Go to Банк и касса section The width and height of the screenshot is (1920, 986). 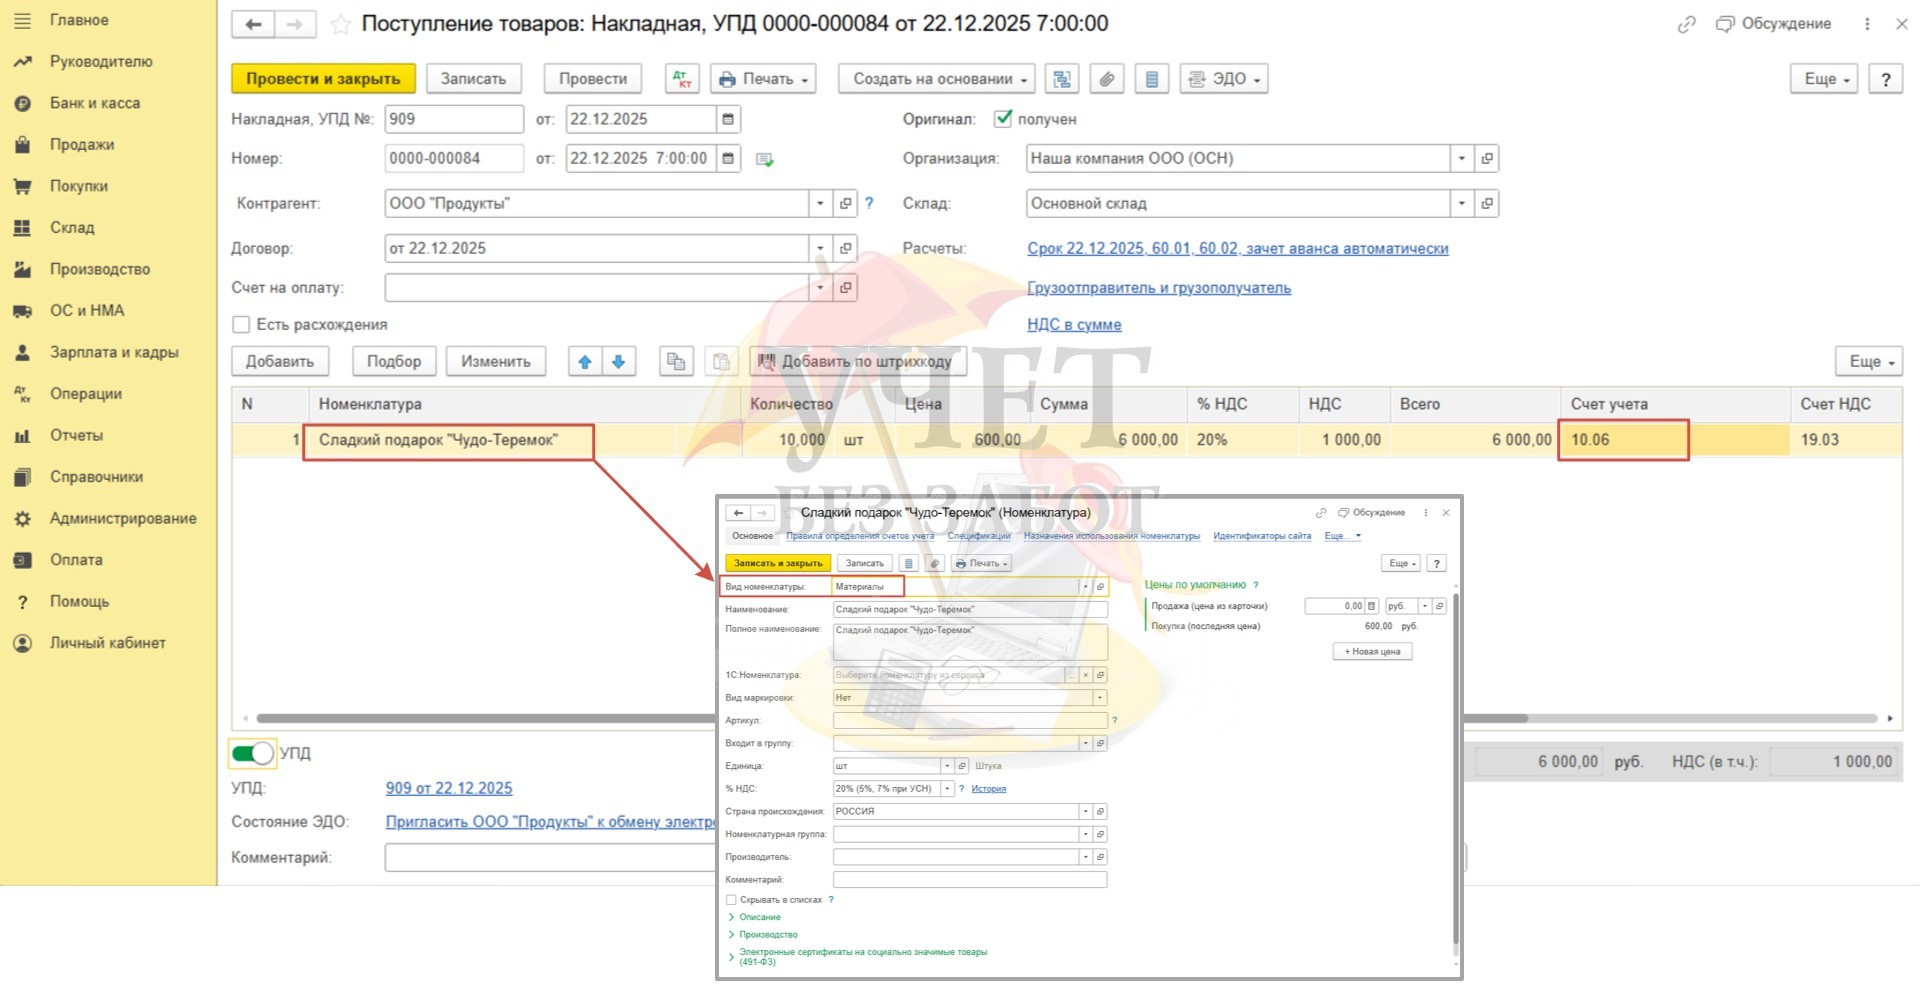(95, 103)
